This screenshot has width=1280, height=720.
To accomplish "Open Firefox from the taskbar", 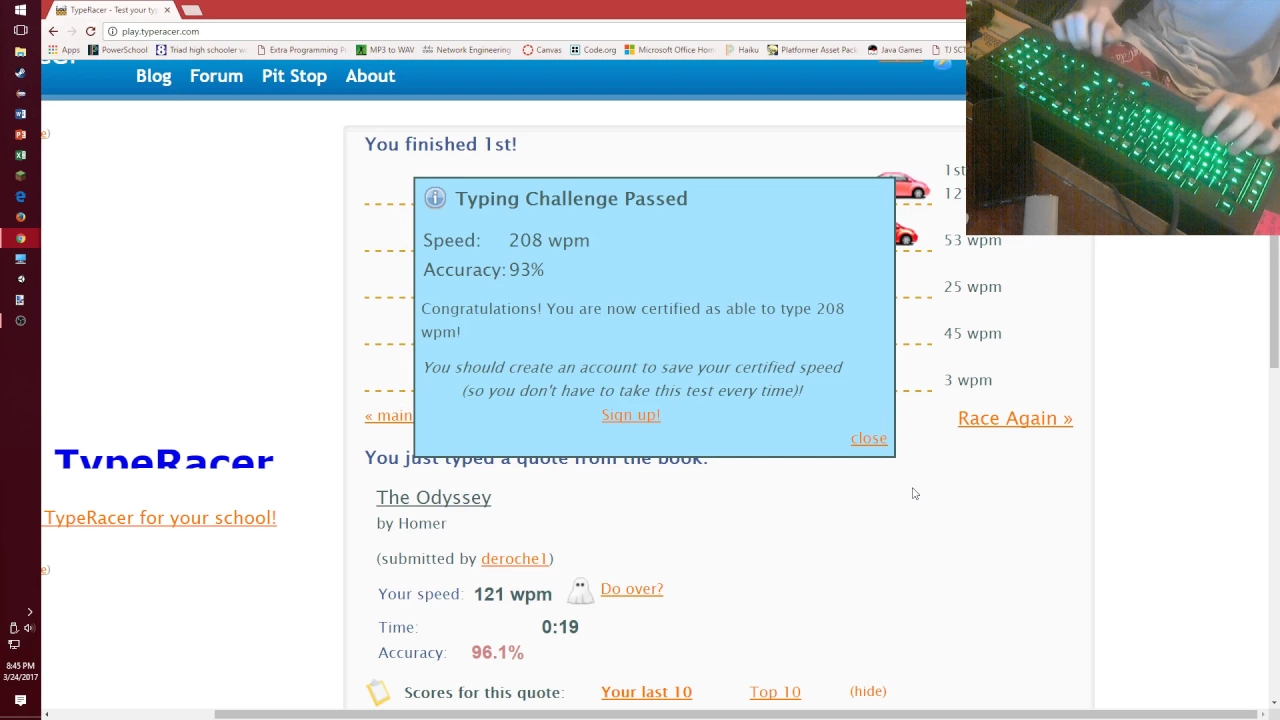I will click(x=20, y=217).
